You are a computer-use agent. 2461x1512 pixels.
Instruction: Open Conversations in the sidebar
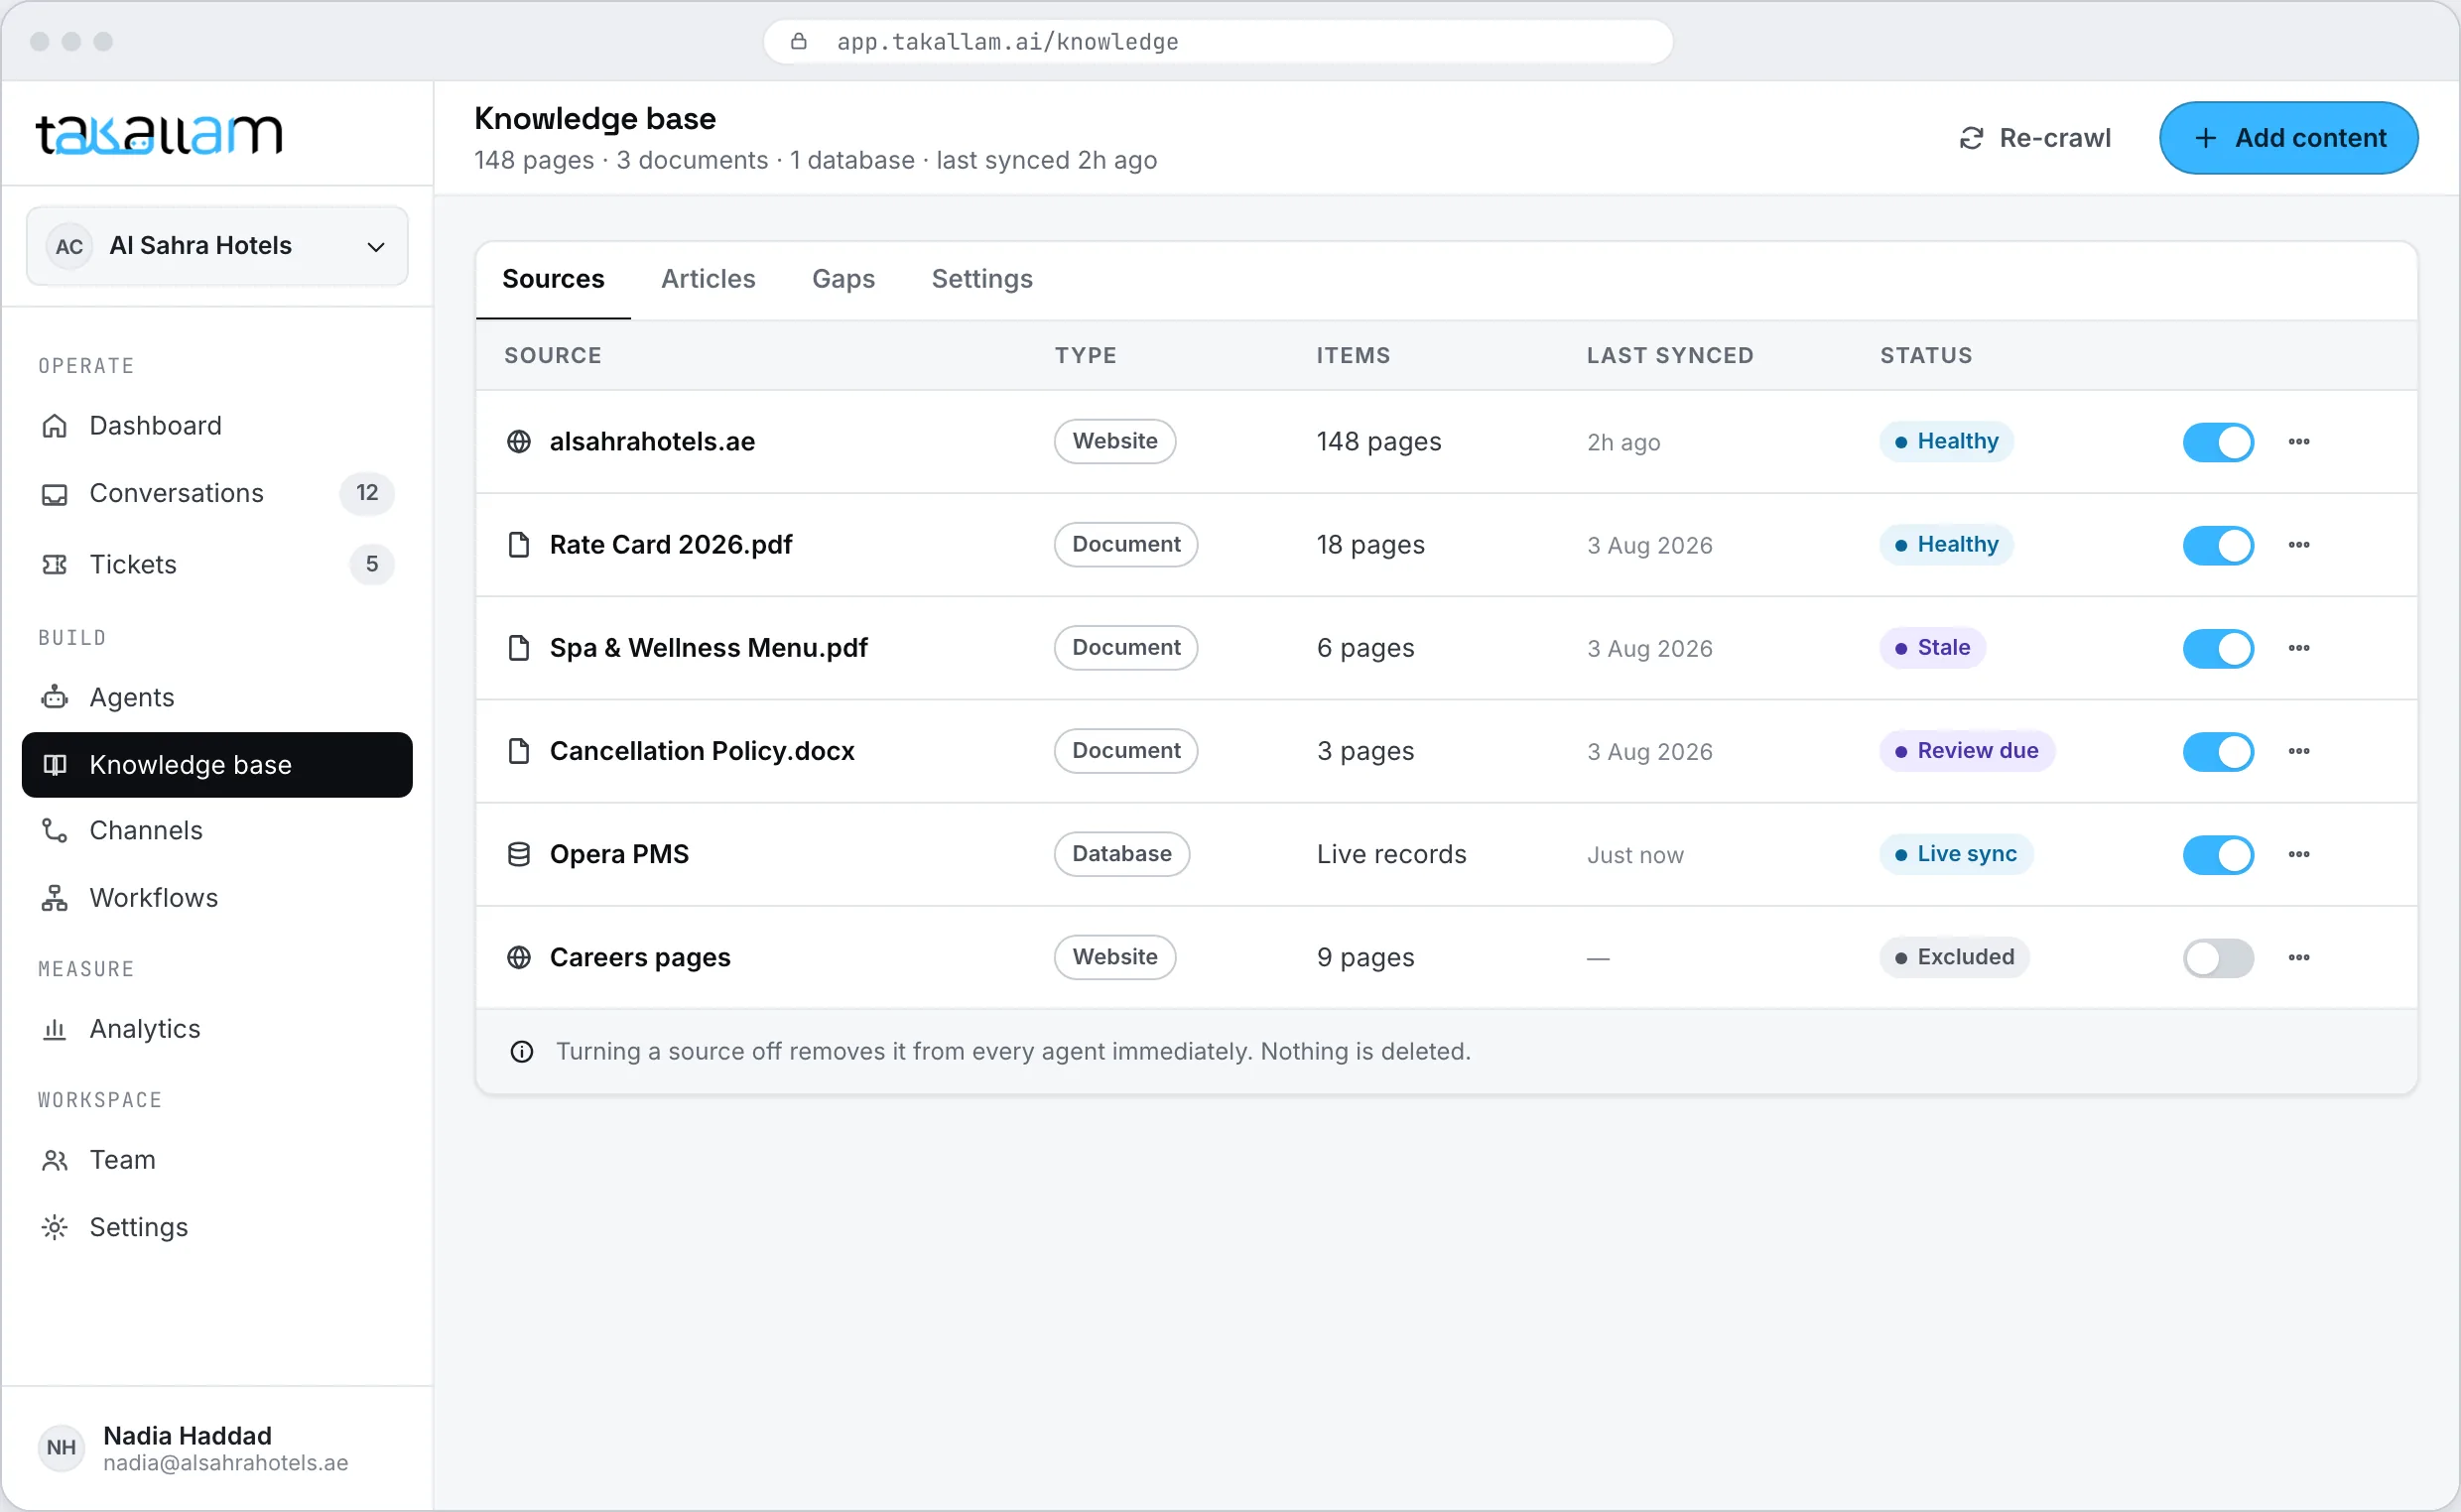[217, 493]
